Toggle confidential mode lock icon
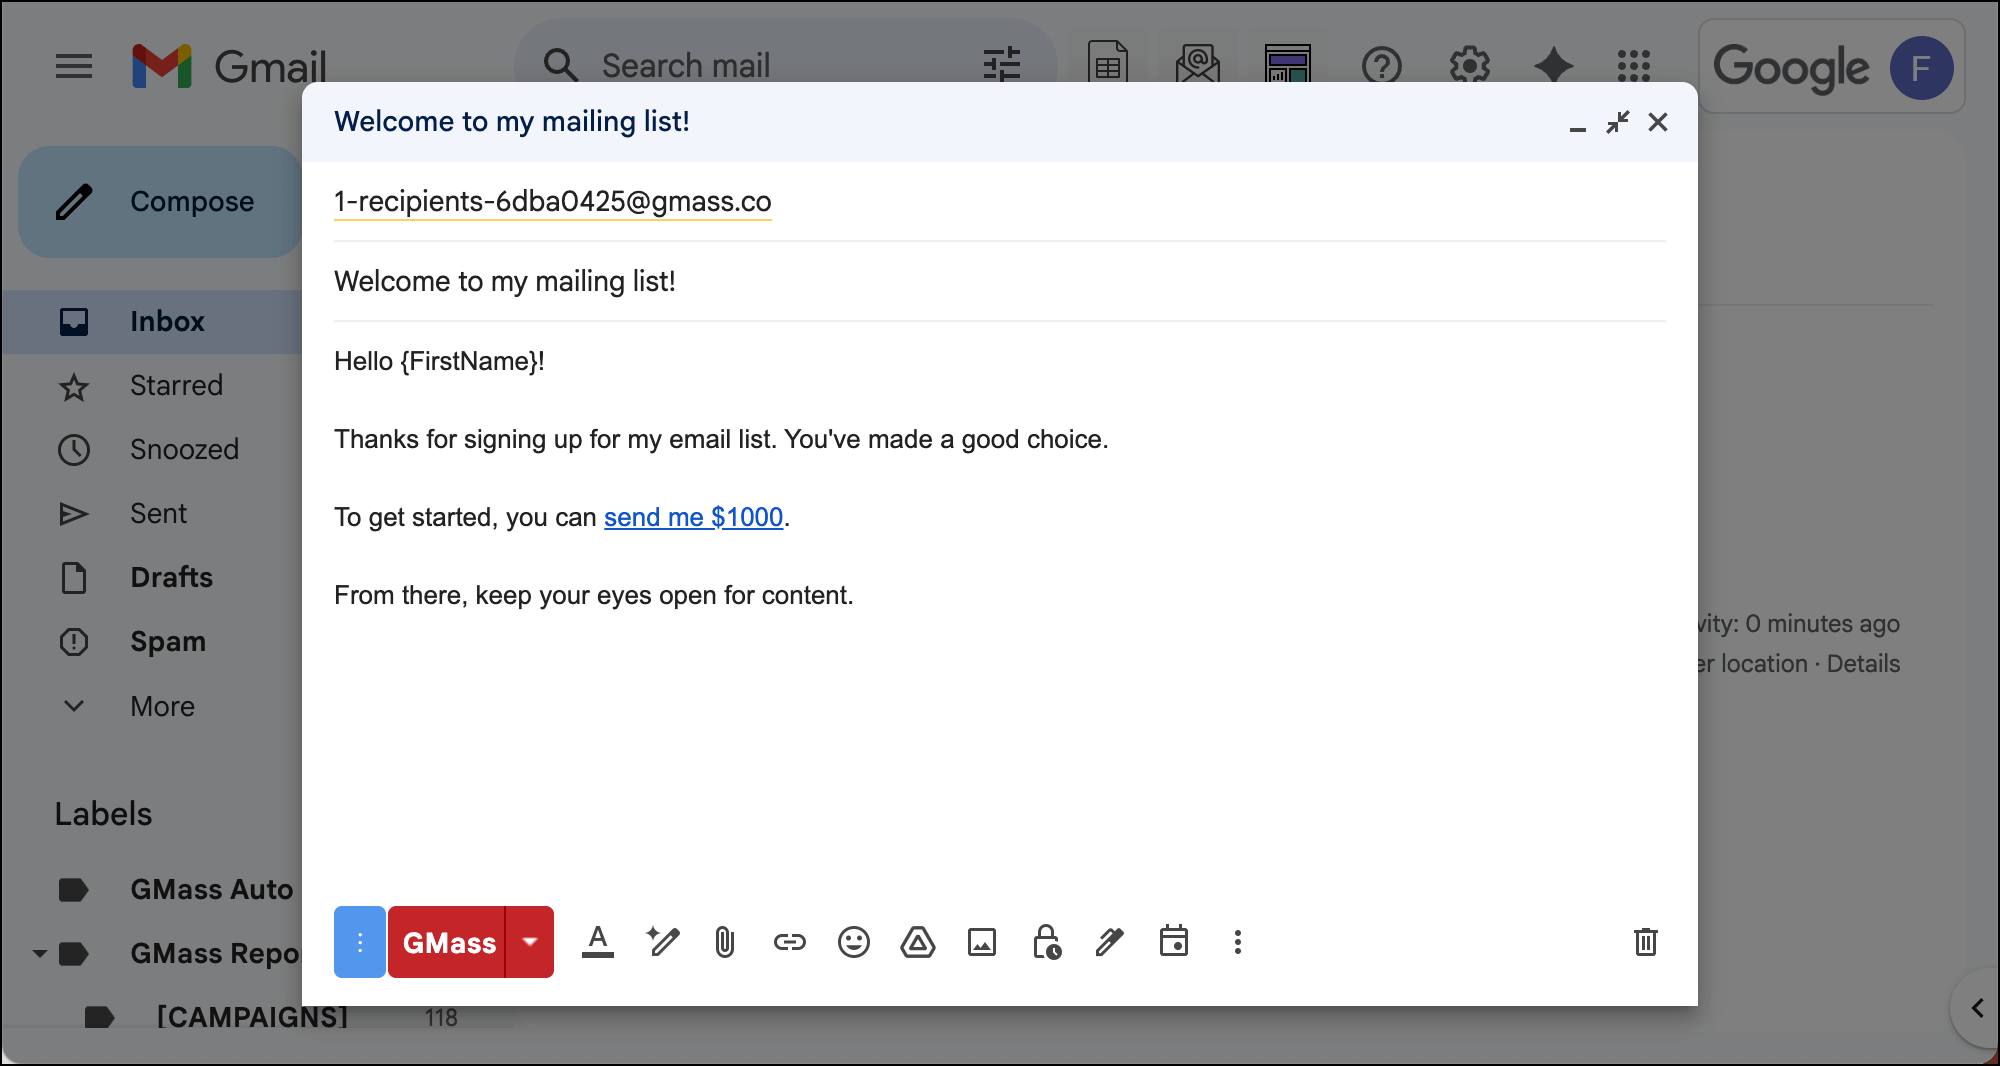 coord(1046,942)
